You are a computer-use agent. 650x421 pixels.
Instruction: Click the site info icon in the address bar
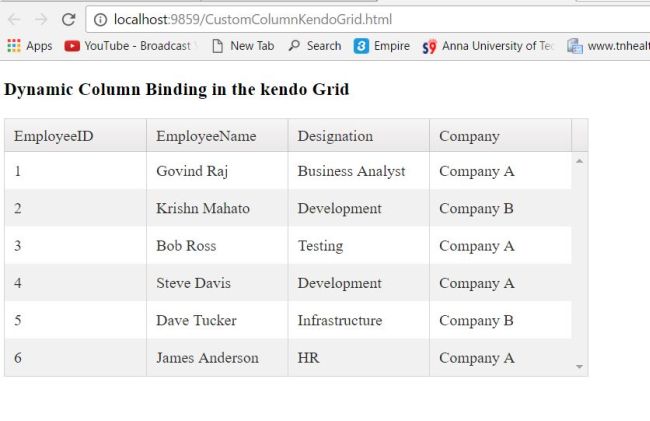[100, 19]
